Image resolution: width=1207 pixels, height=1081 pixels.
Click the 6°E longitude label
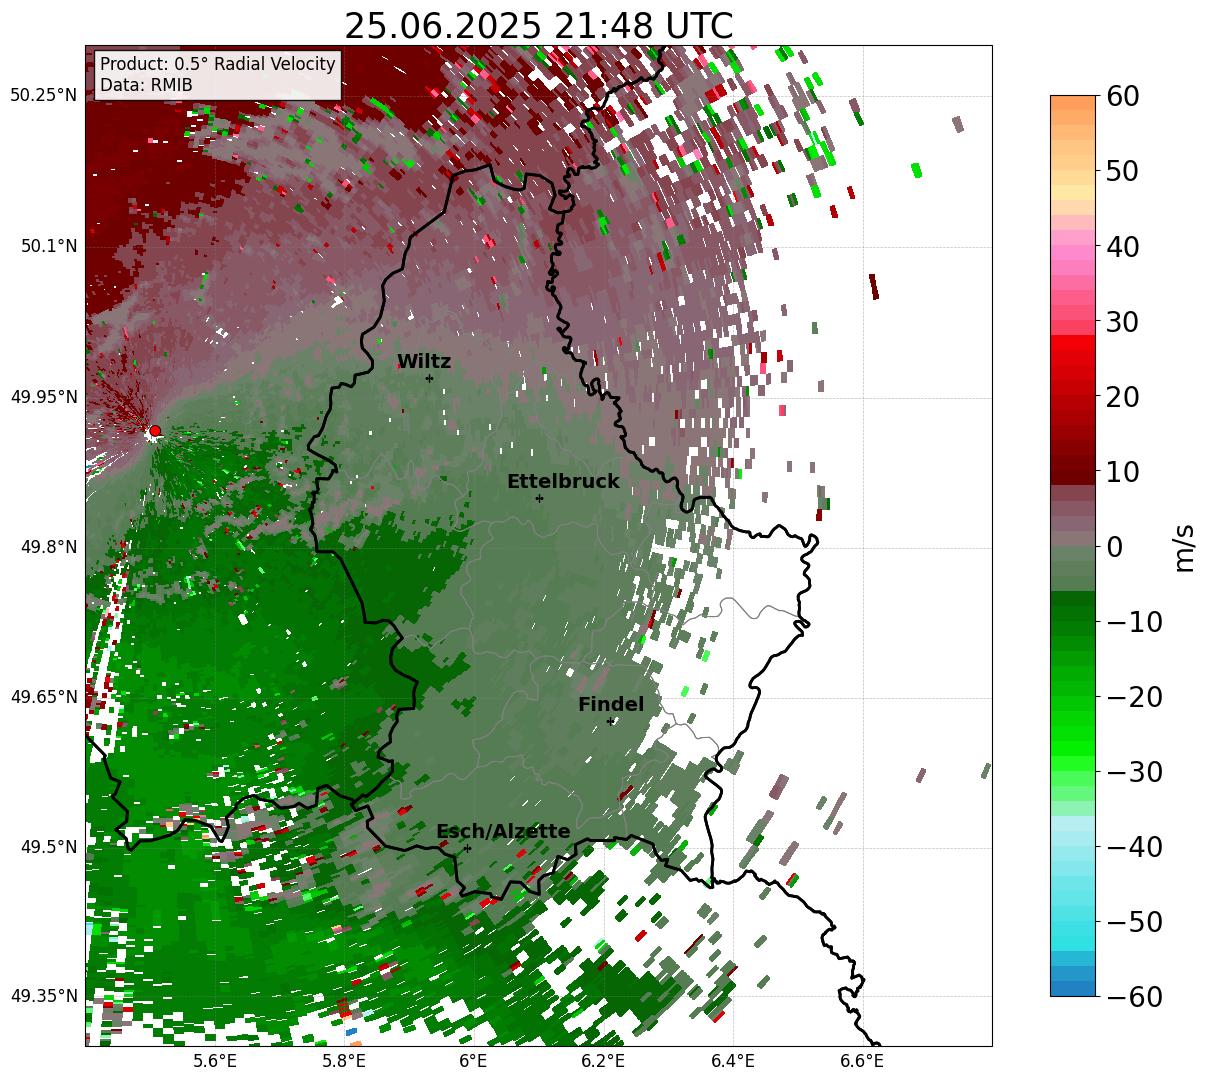click(x=473, y=1061)
